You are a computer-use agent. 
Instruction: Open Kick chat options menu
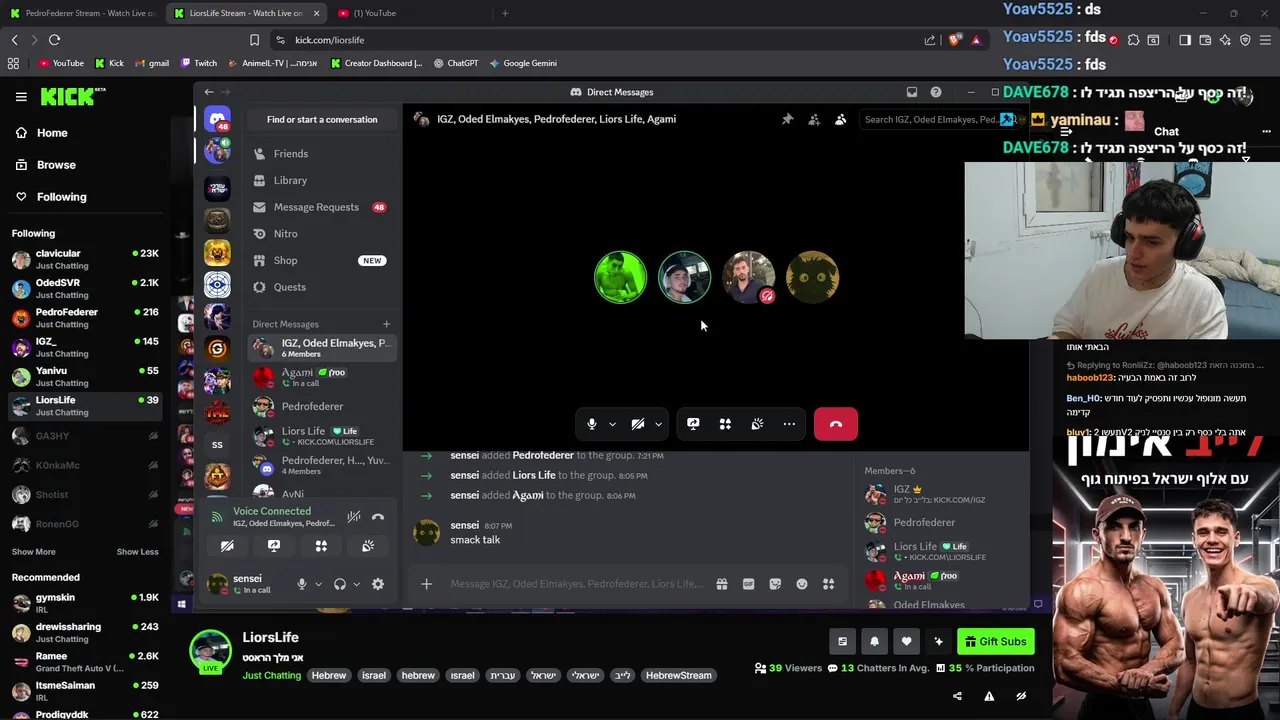click(1266, 132)
